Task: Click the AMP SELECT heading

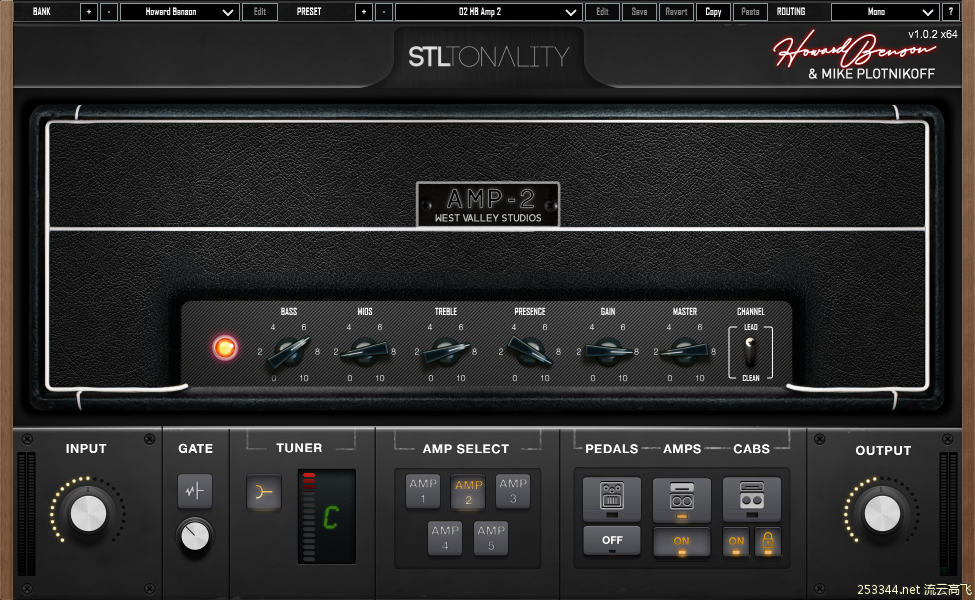Action: point(466,449)
